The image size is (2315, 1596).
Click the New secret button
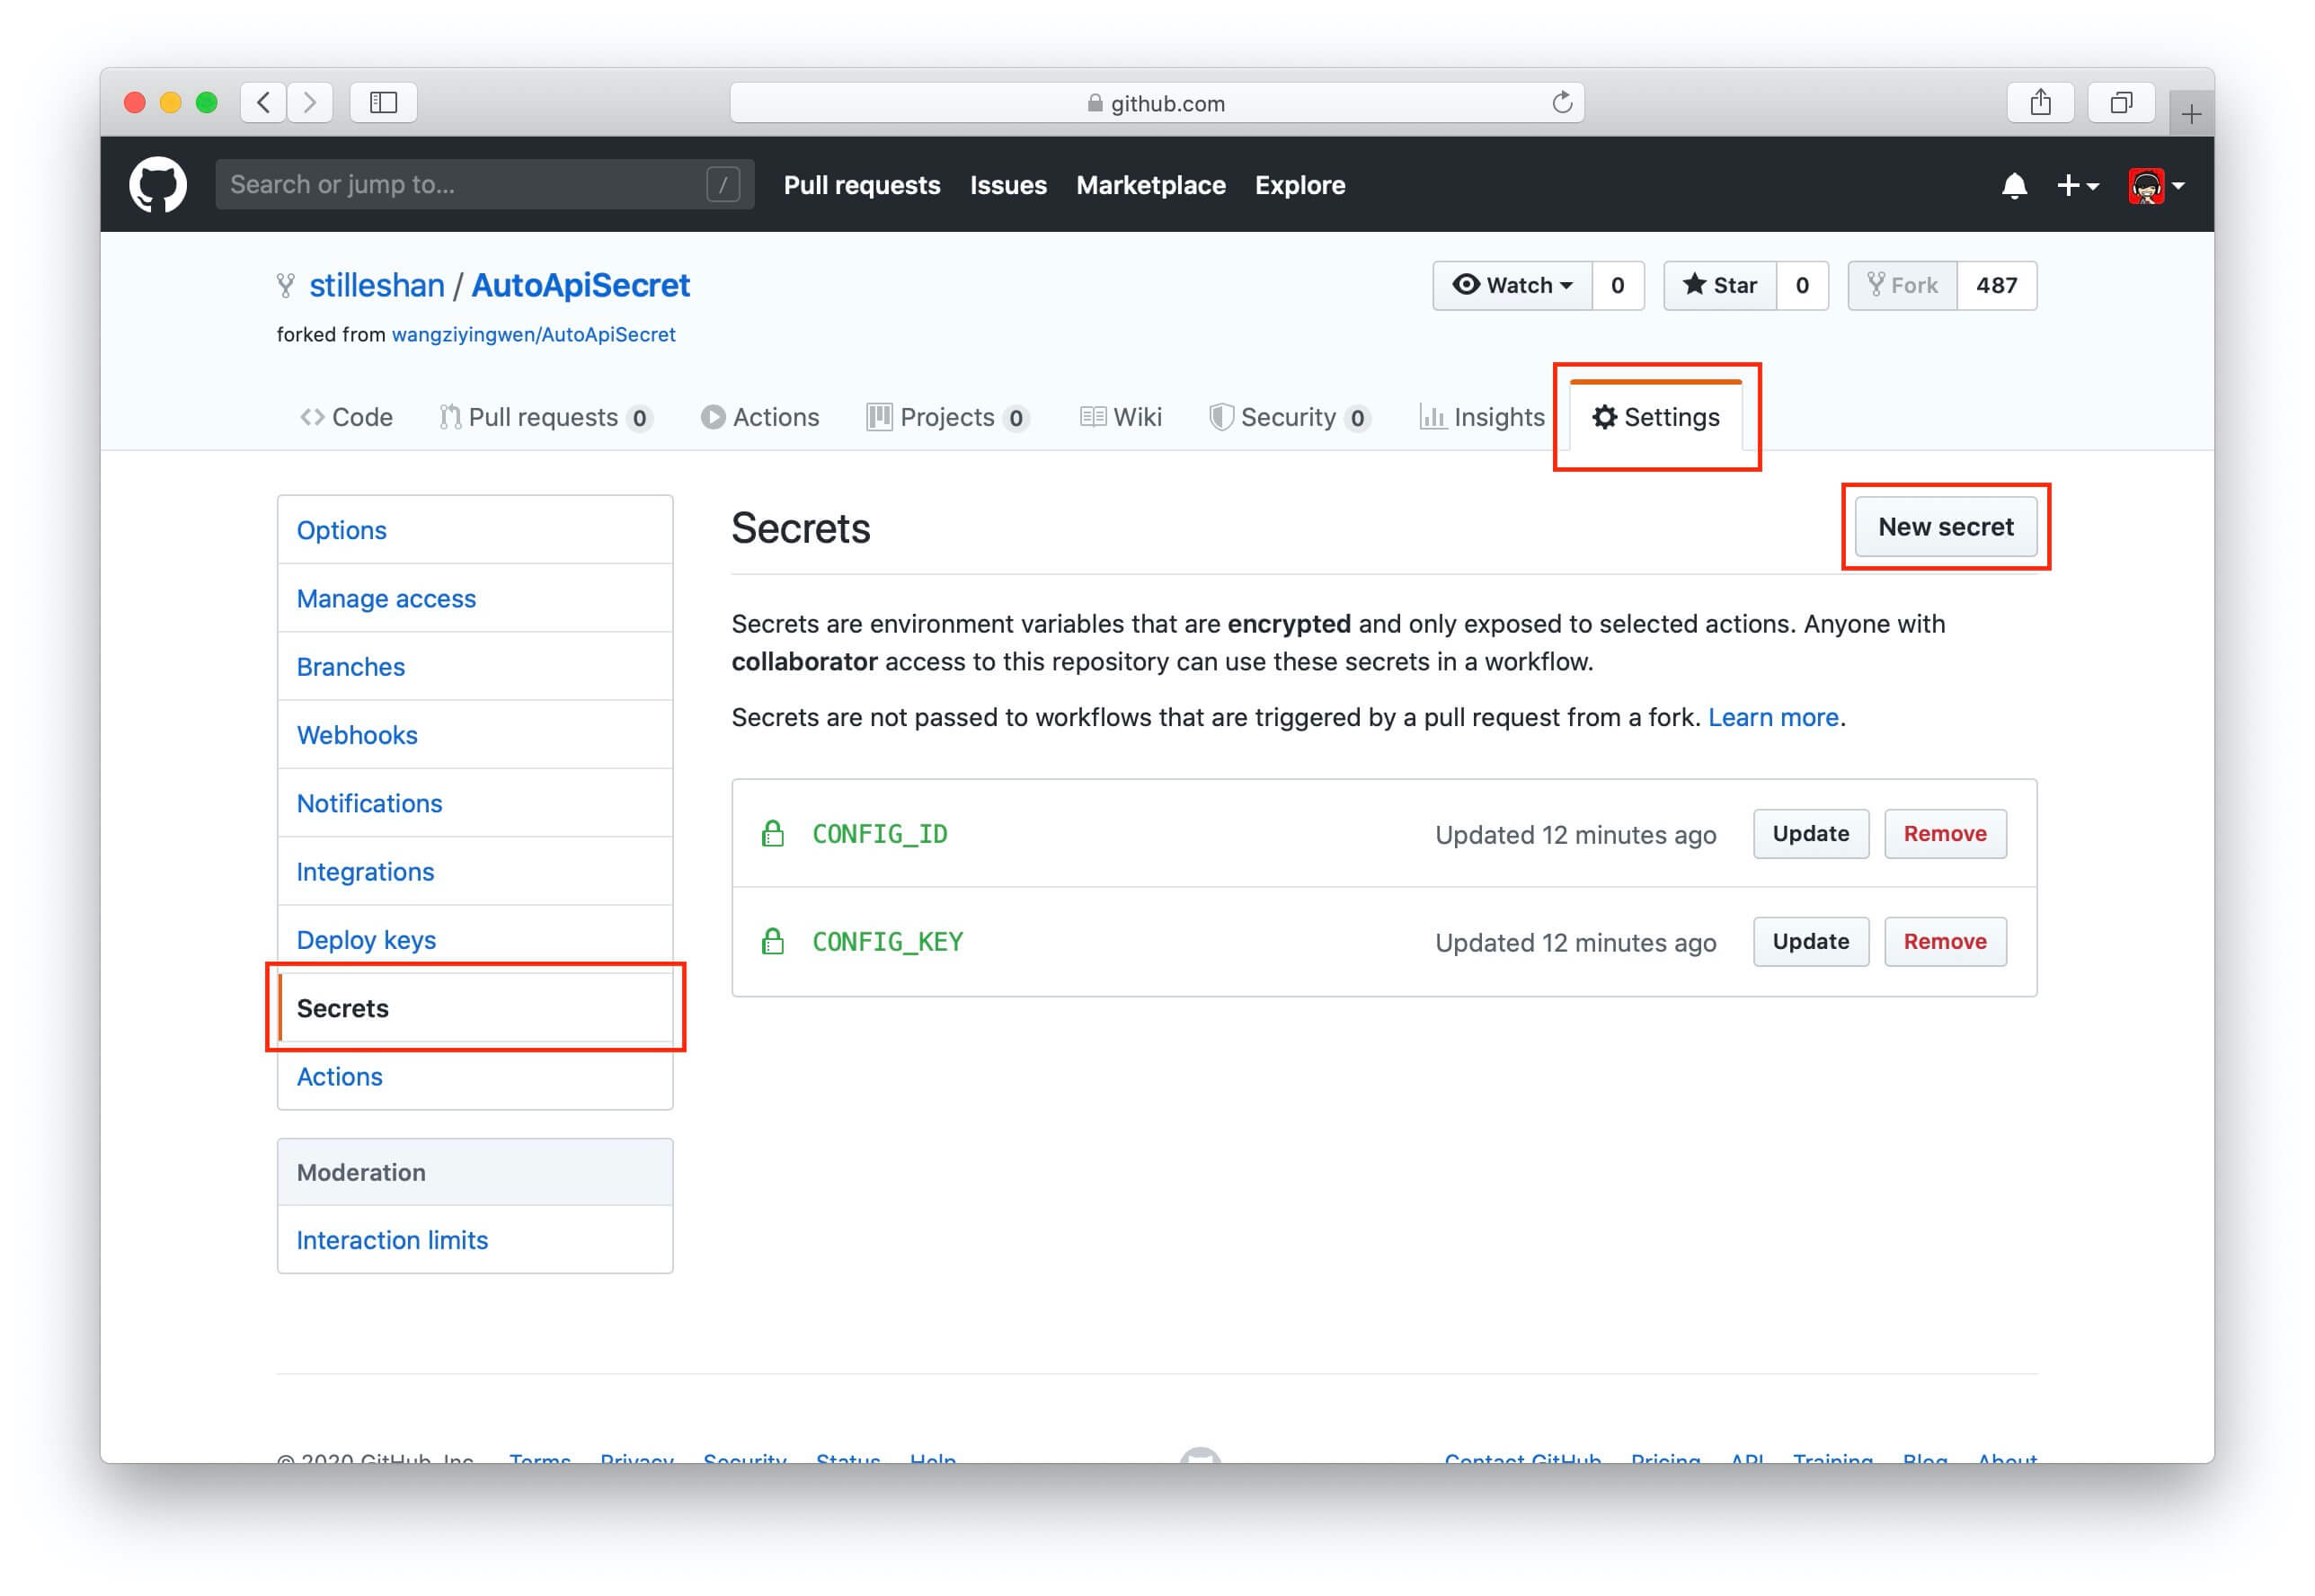pos(1944,527)
